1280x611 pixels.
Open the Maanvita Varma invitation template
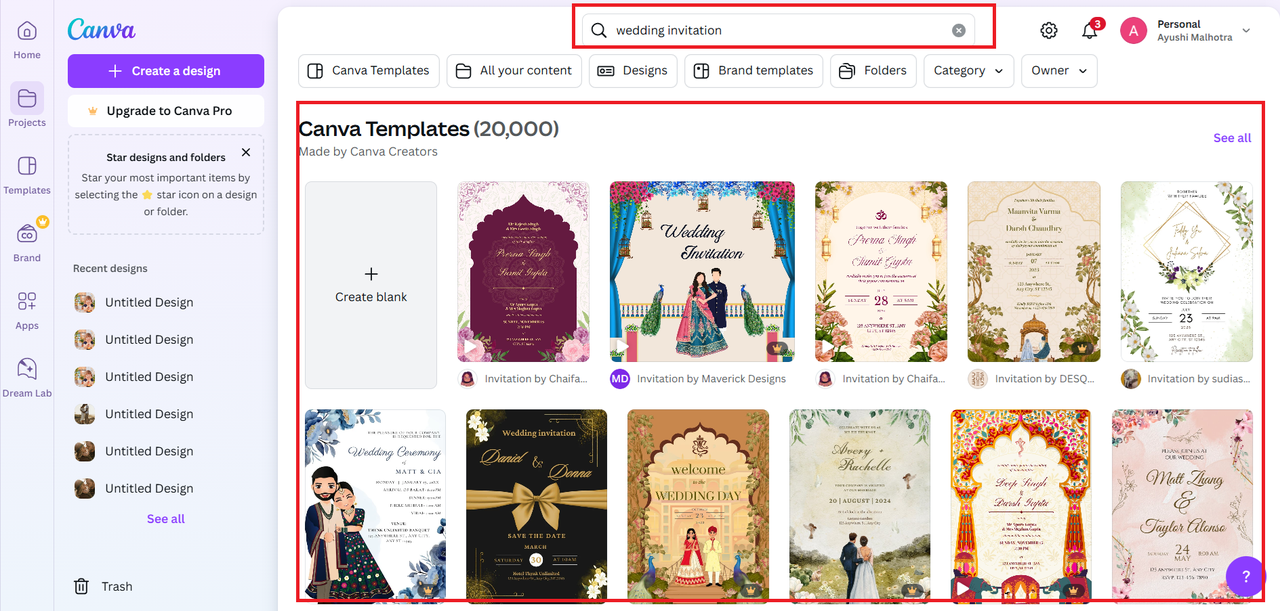click(1034, 271)
